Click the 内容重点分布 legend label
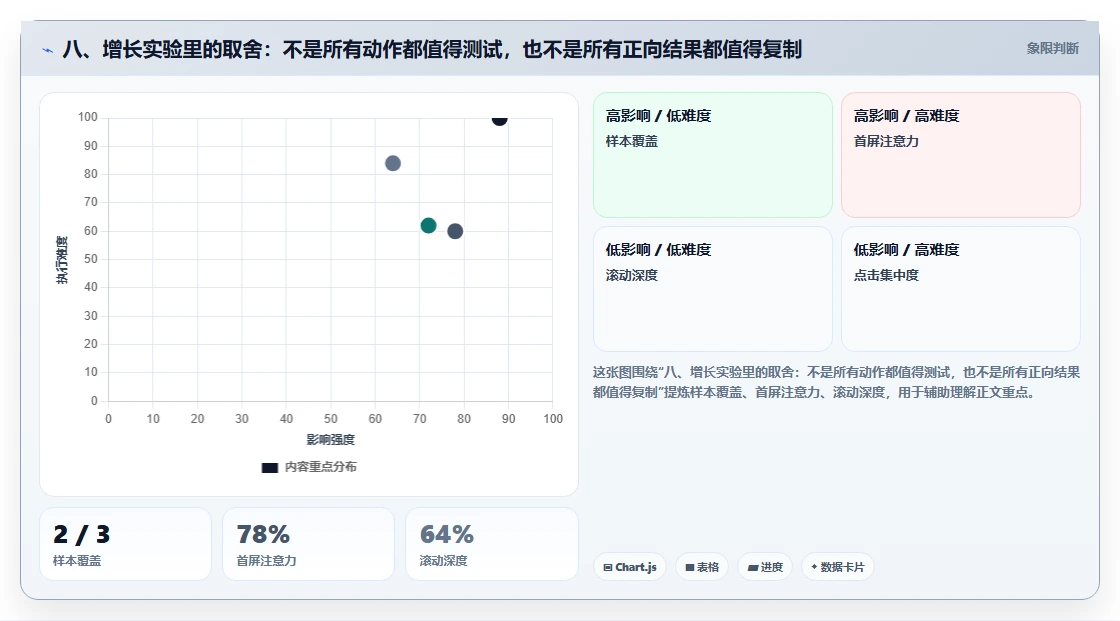The height and width of the screenshot is (621, 1120). [321, 467]
